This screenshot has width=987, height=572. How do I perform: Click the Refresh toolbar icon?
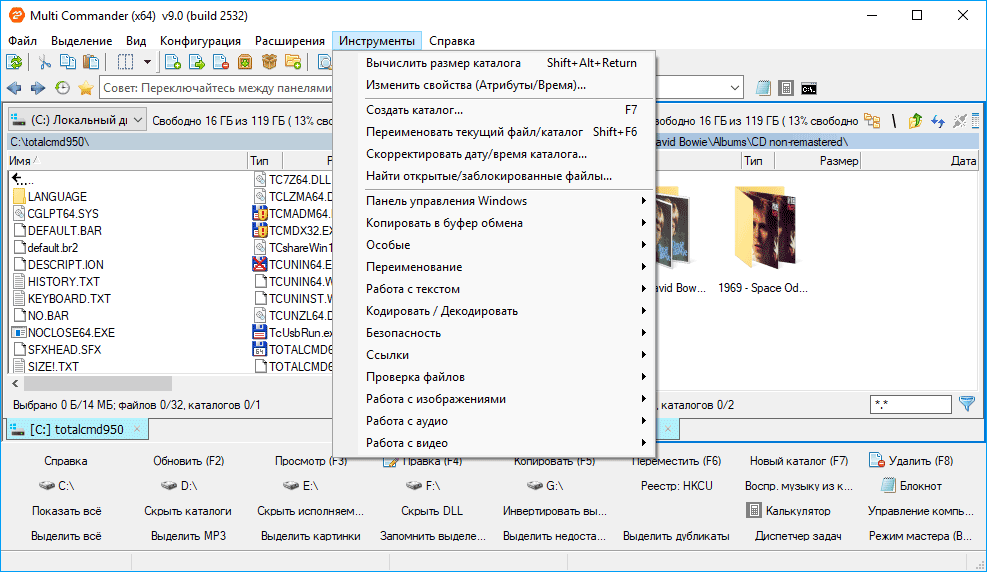pos(14,62)
